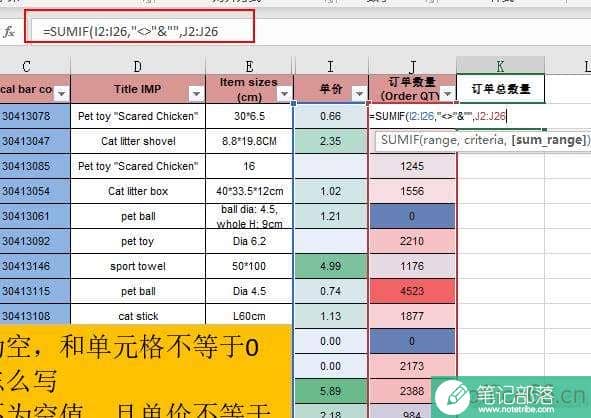The image size is (591, 418).
Task: Open the Title IMP filter dropdown
Action: (196, 93)
